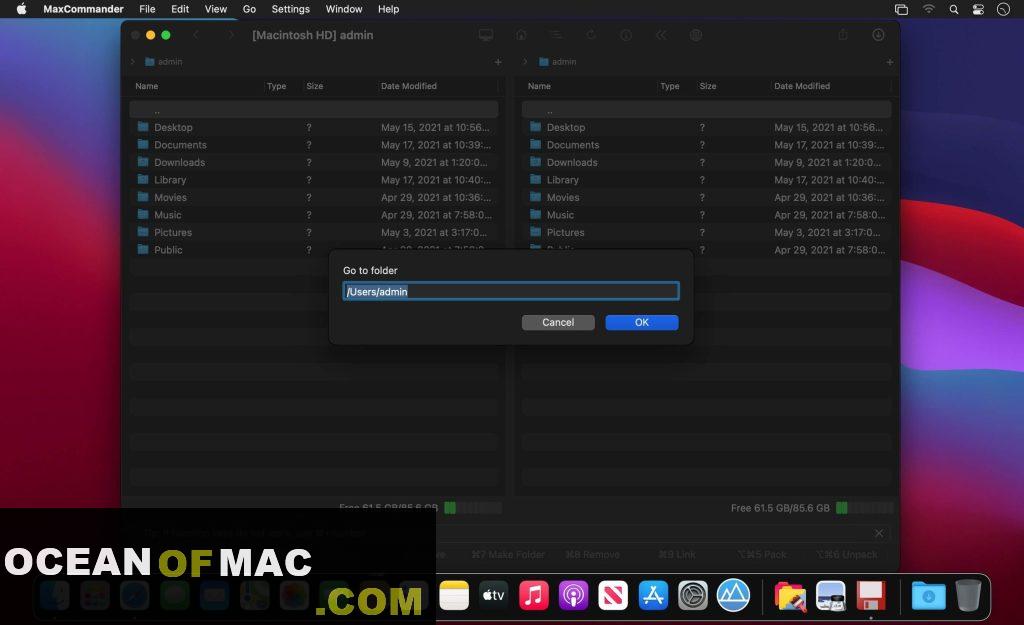Add a tab in the right panel
Image resolution: width=1024 pixels, height=625 pixels.
pyautogui.click(x=889, y=62)
